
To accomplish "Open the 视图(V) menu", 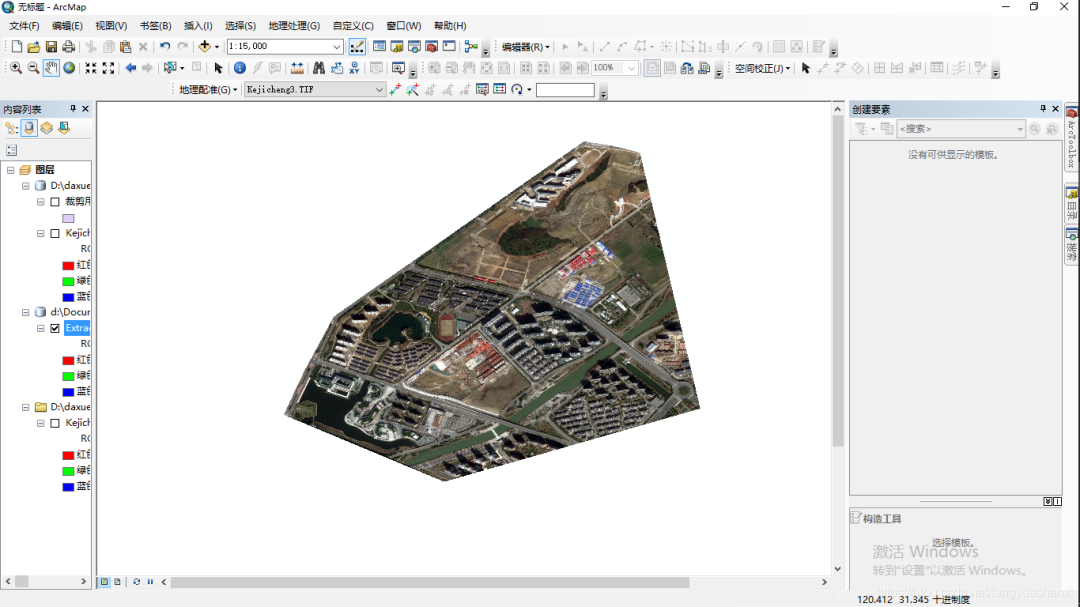I will tap(111, 25).
